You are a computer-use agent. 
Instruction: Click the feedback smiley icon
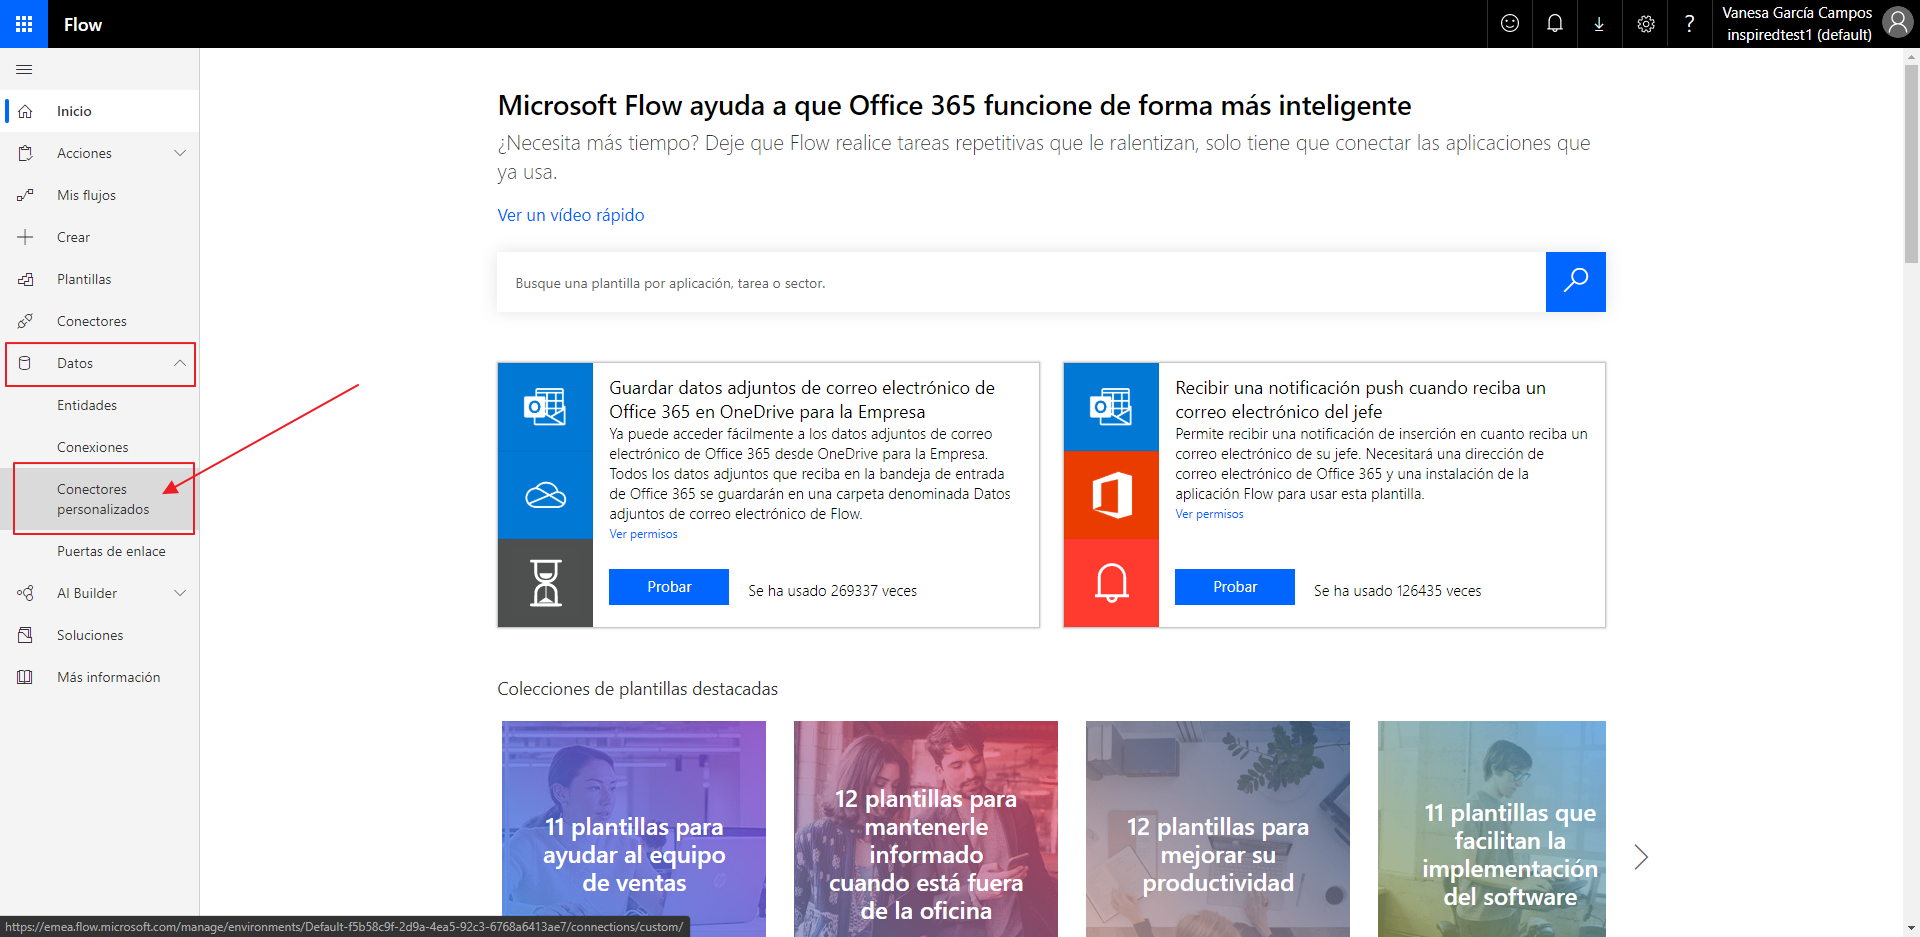tap(1510, 24)
